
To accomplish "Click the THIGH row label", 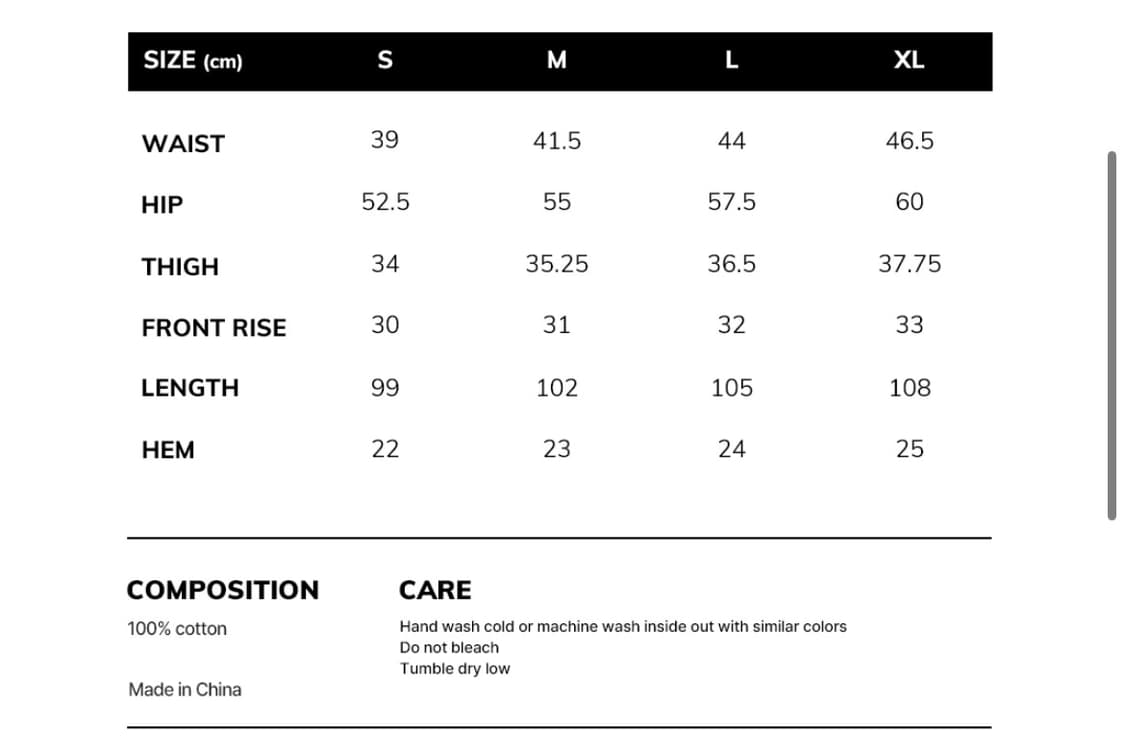I will [x=180, y=267].
